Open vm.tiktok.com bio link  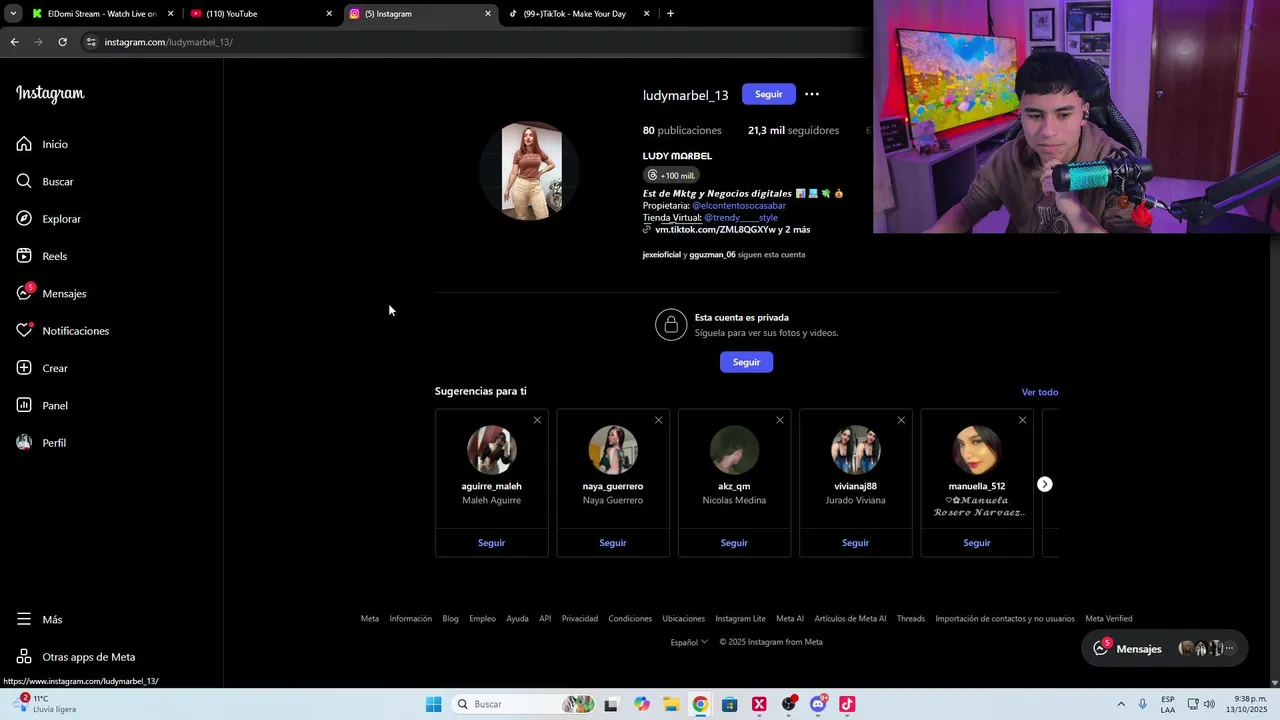(x=732, y=230)
